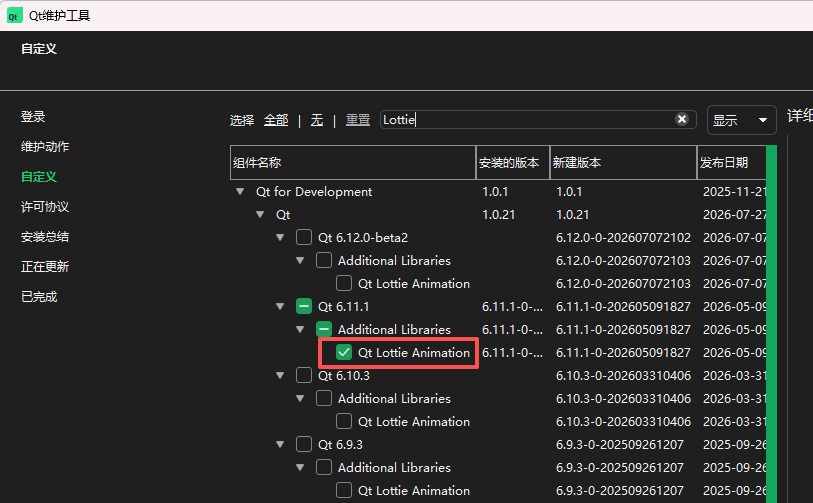813x503 pixels.
Task: Select the Qt 6.10.3 row label
Action: pos(344,375)
